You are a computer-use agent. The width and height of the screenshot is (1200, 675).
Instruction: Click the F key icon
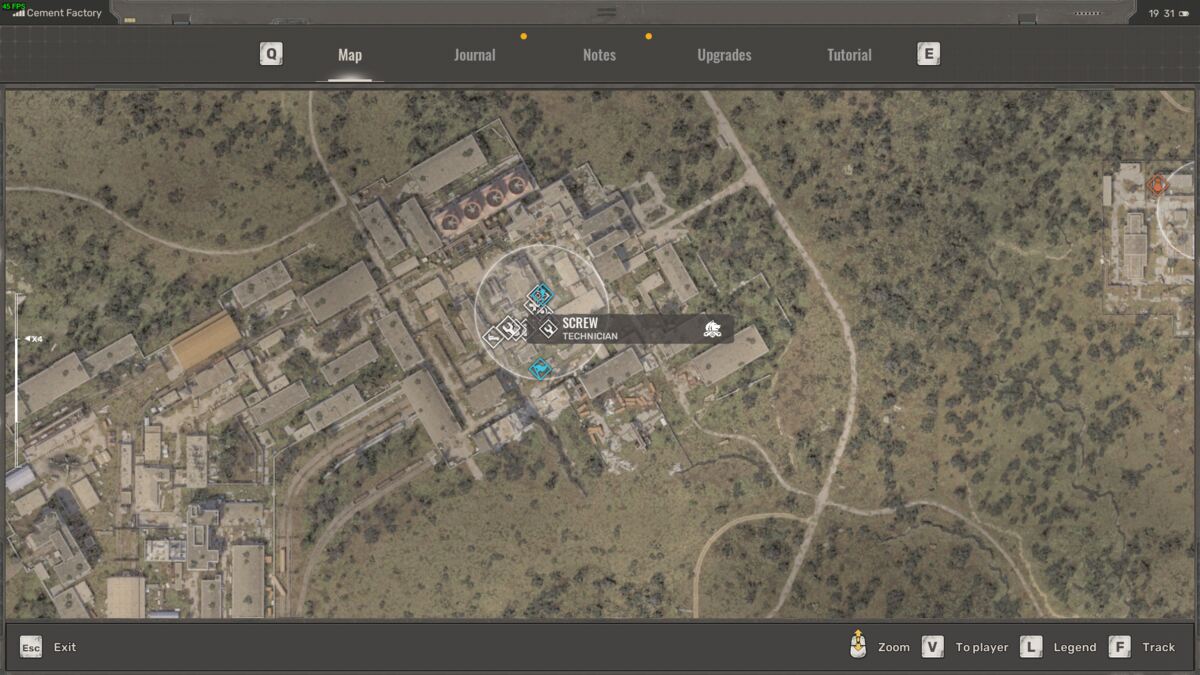[1119, 647]
